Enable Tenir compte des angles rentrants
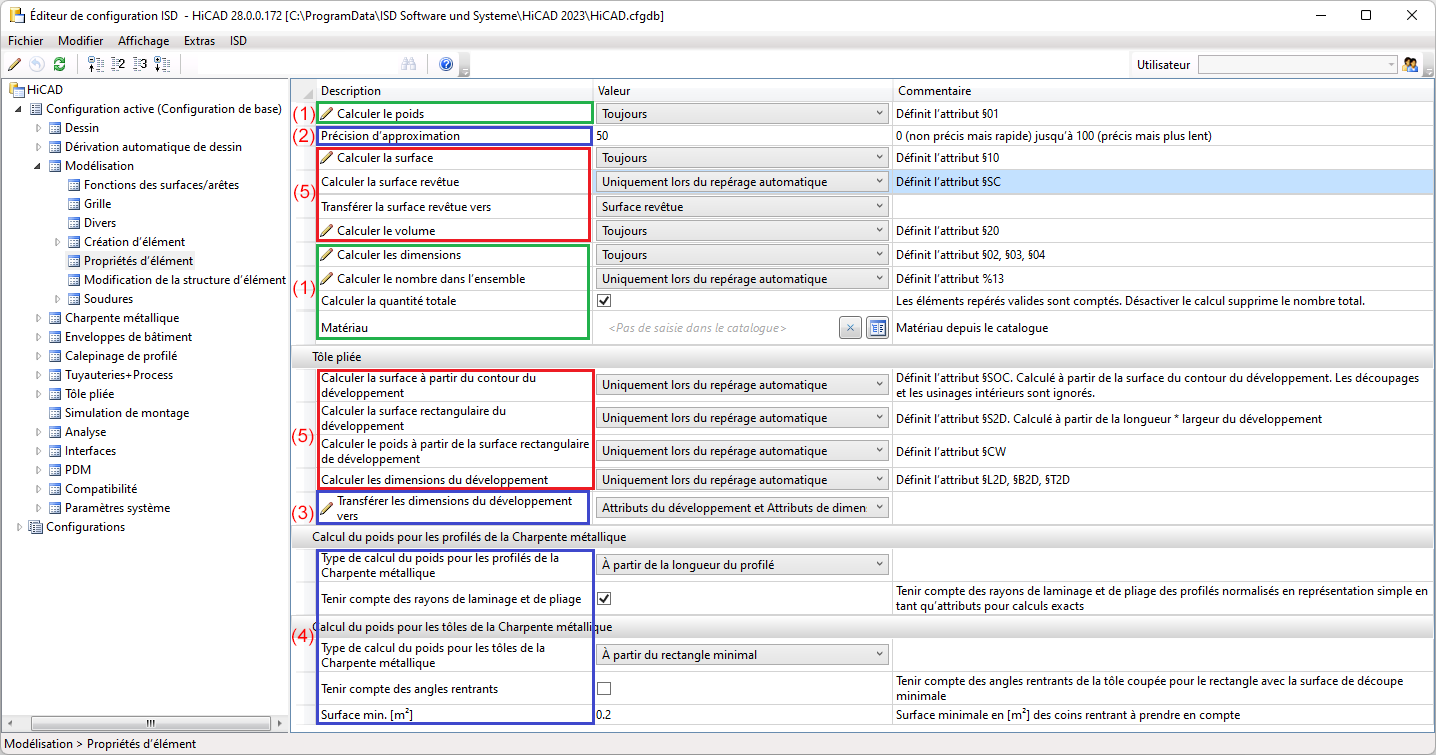 (x=604, y=688)
